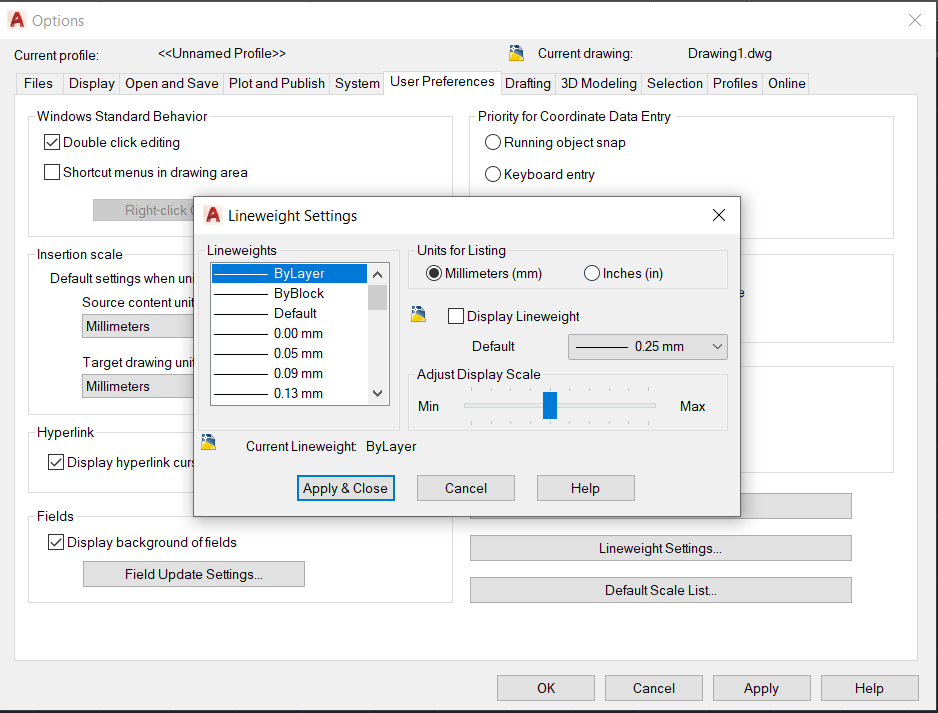This screenshot has height=713, width=938.
Task: Open the 3D Modeling tab
Action: 599,83
